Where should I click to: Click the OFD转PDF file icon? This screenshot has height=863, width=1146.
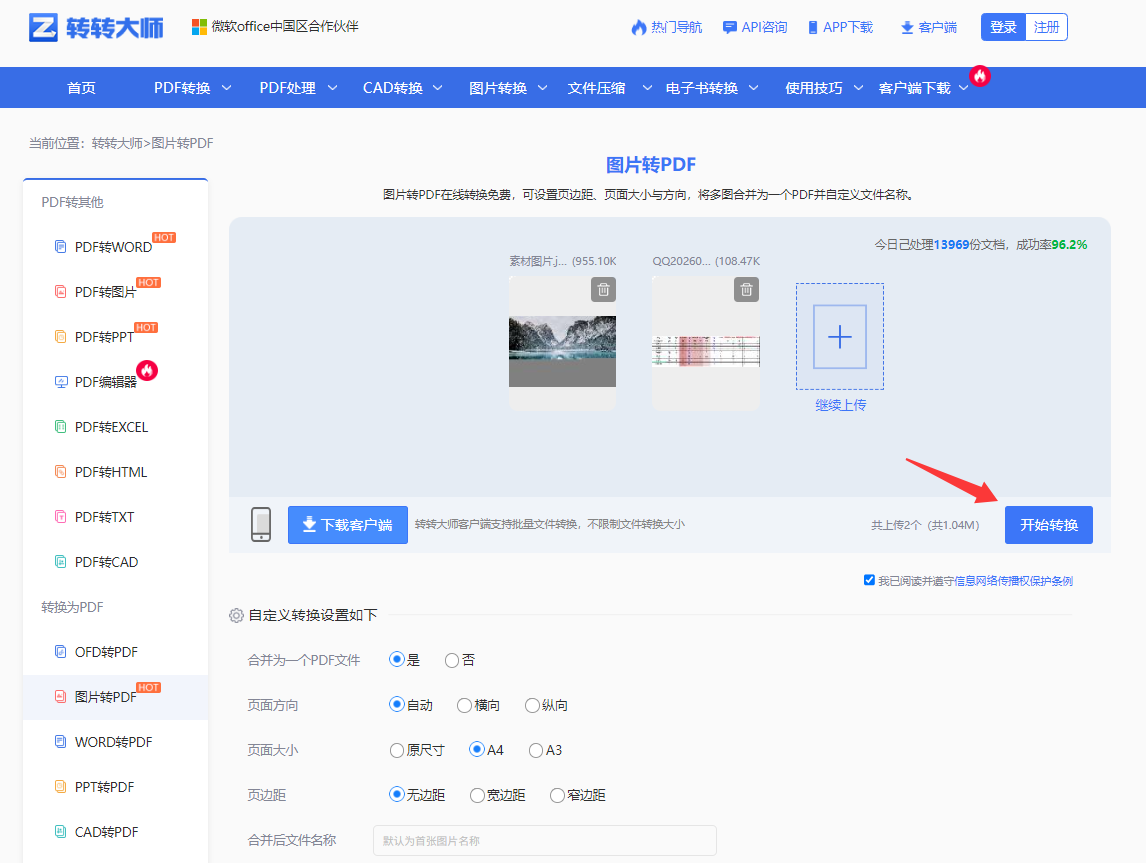(x=61, y=651)
